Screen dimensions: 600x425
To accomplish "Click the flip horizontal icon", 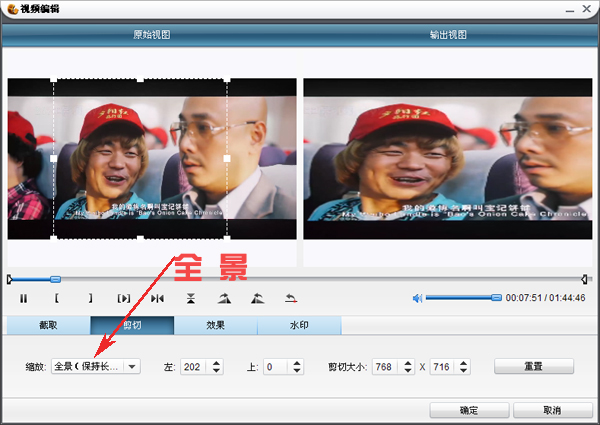I will tap(157, 298).
